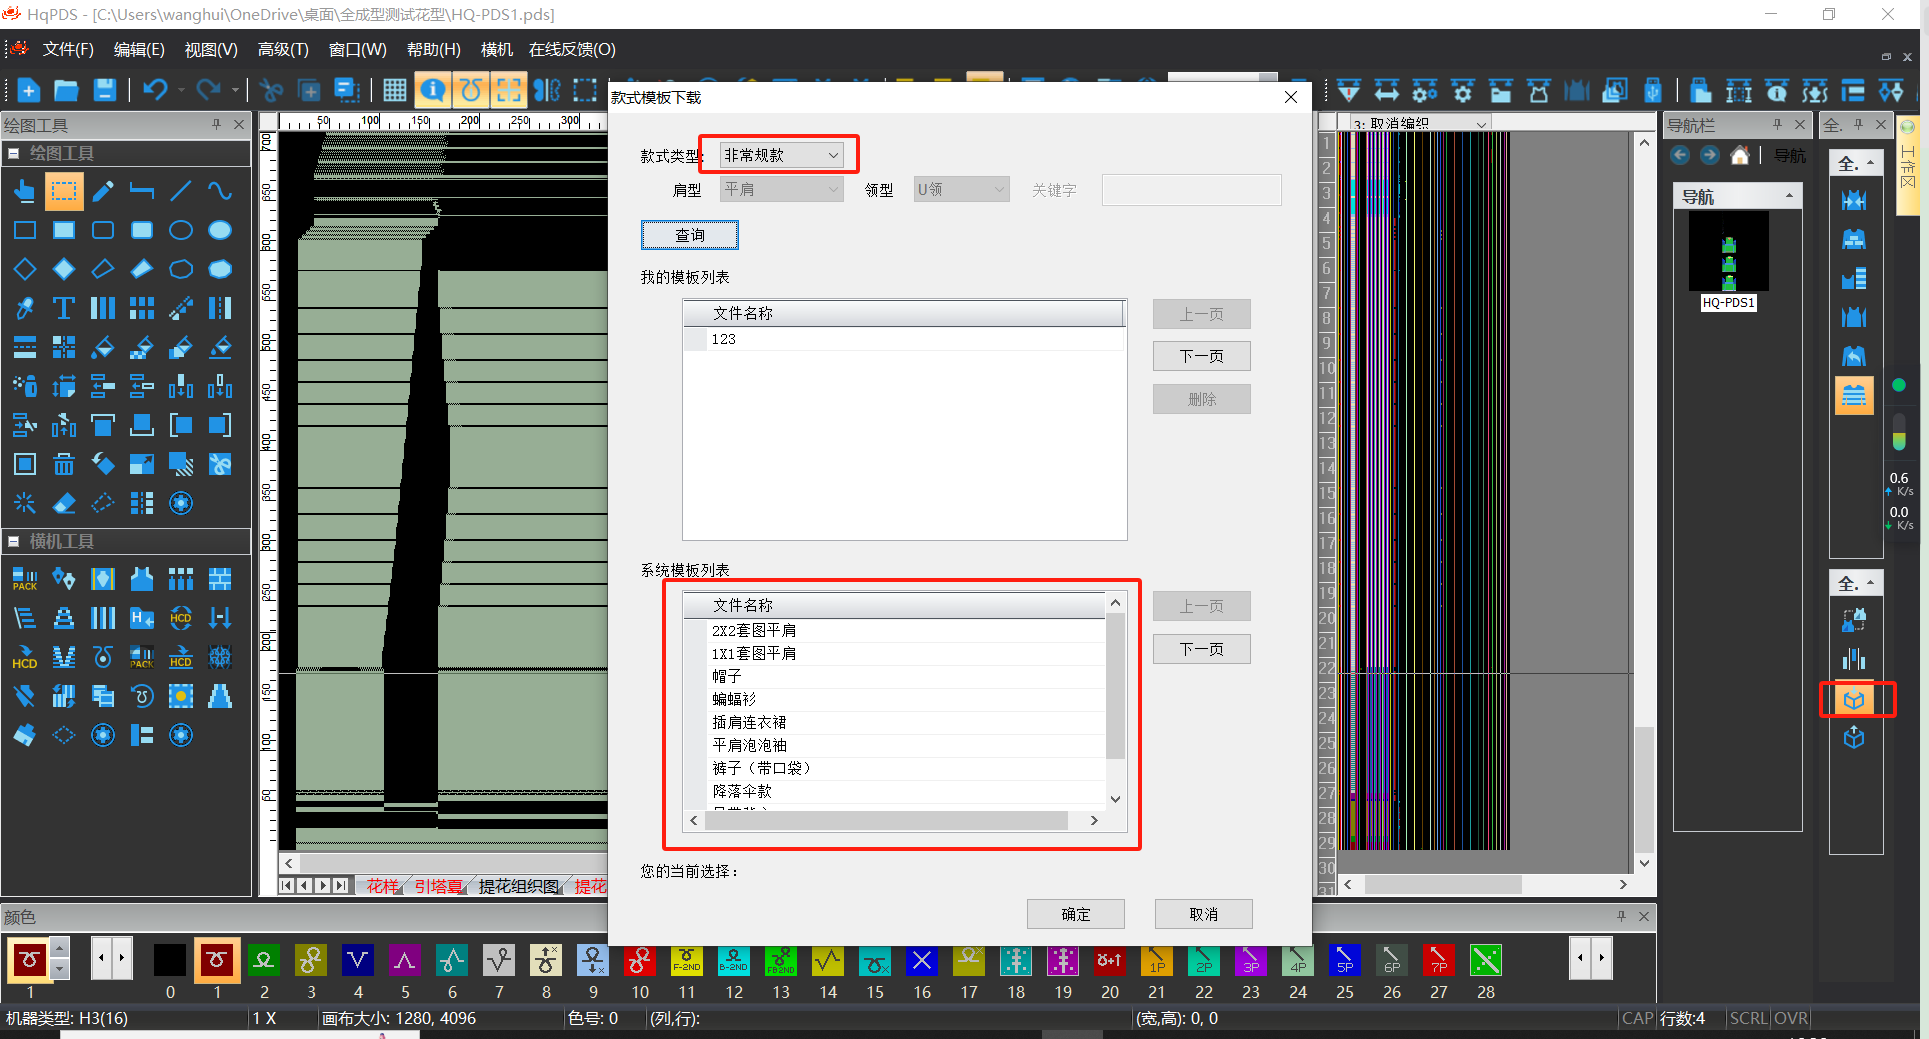
Task: Toggle the grid display toolbar button
Action: point(394,91)
